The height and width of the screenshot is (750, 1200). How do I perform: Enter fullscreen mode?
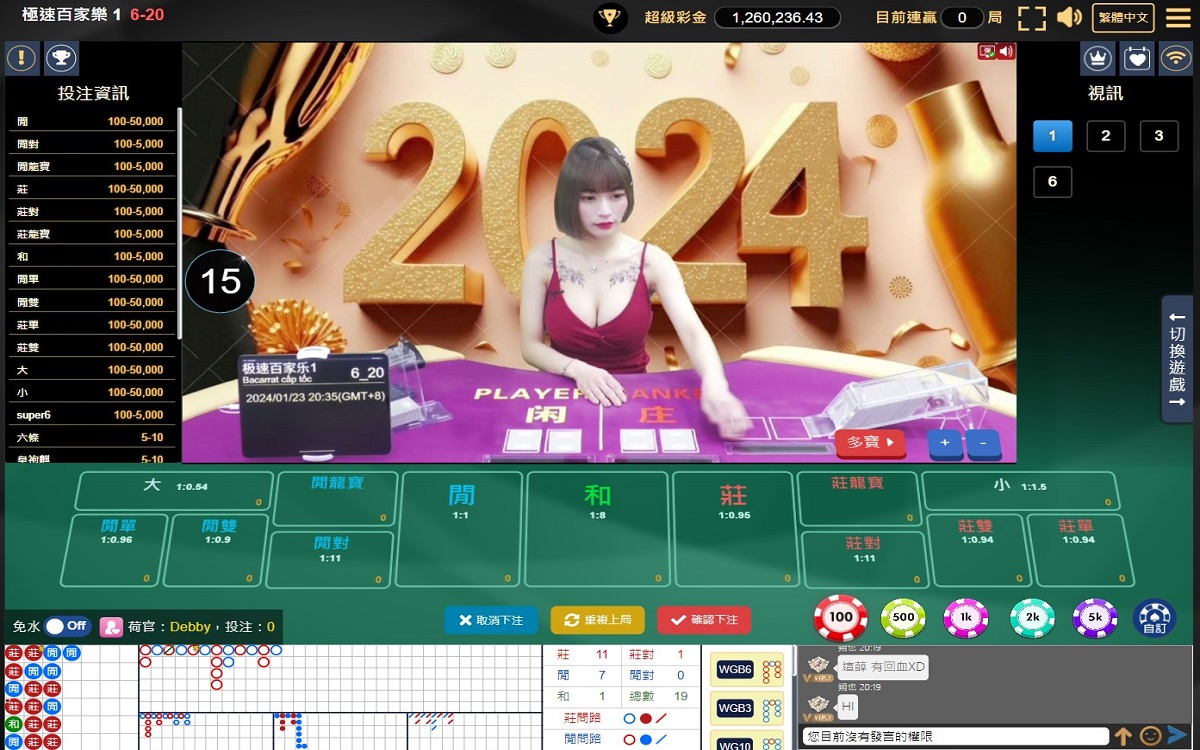1031,17
